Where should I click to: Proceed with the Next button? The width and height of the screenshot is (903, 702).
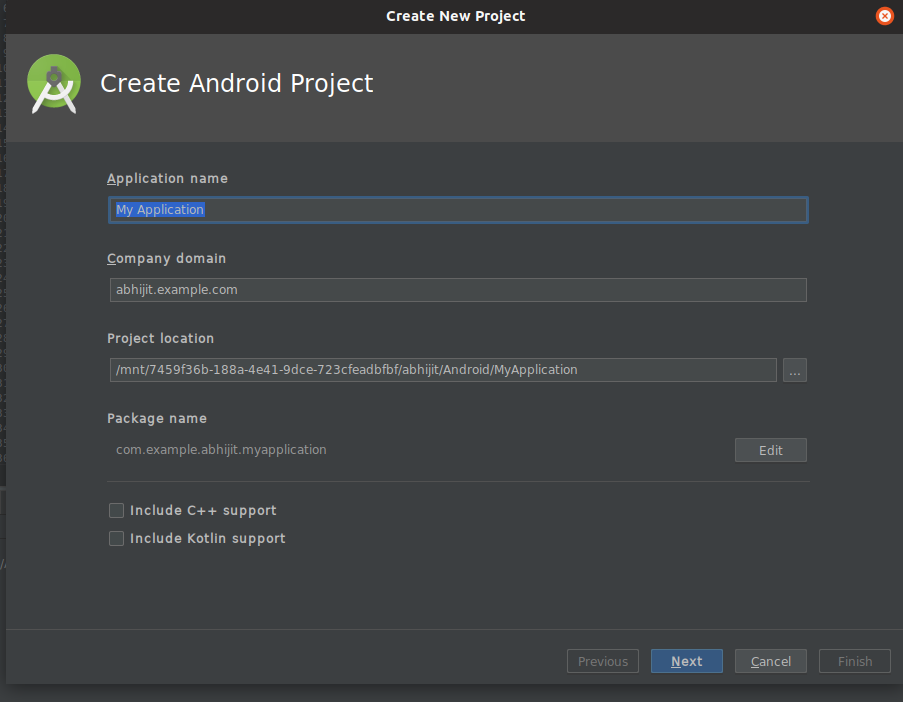pos(686,661)
